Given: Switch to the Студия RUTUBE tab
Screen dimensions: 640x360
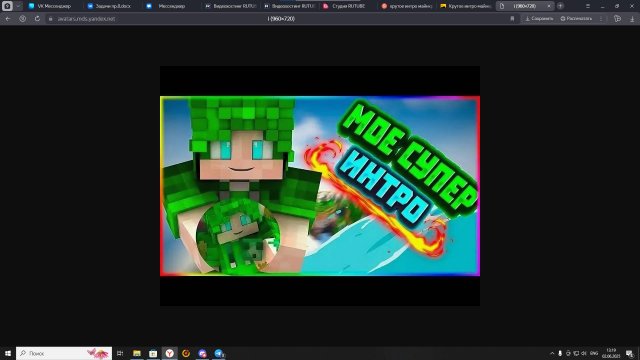Looking at the screenshot, I should tap(349, 6).
